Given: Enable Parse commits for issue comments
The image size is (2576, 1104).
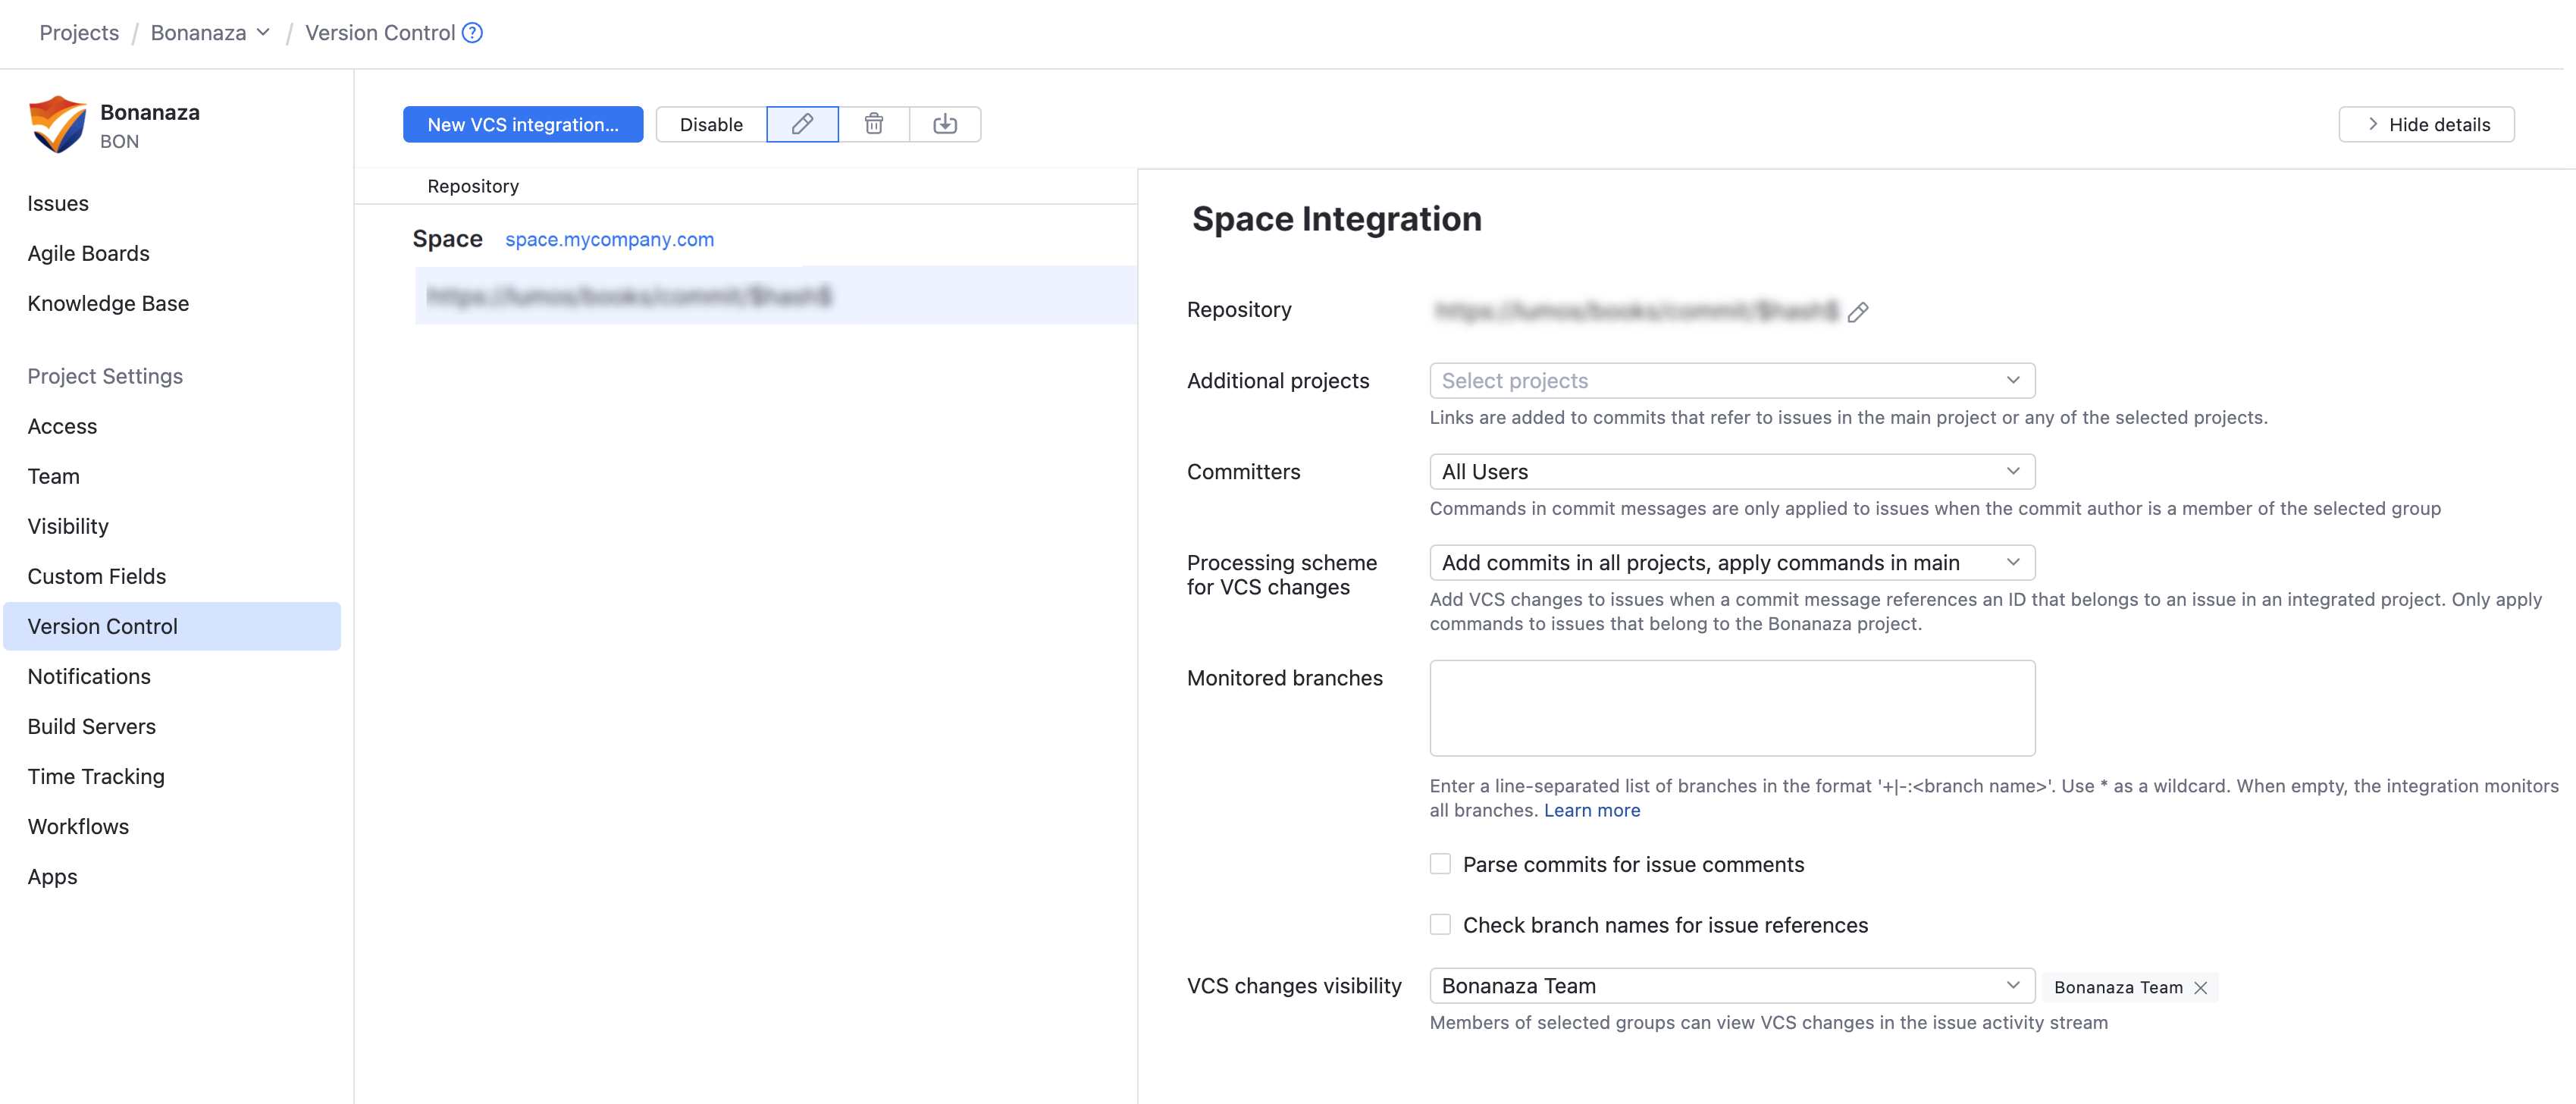Looking at the screenshot, I should pos(1440,863).
